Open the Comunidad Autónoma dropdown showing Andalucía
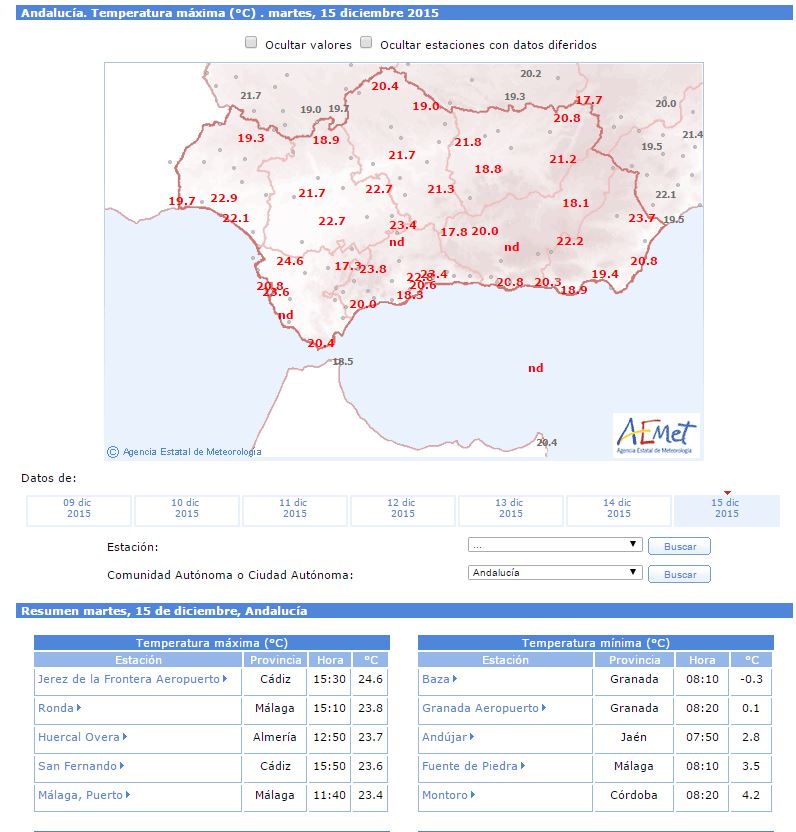This screenshot has width=796, height=832. (554, 573)
